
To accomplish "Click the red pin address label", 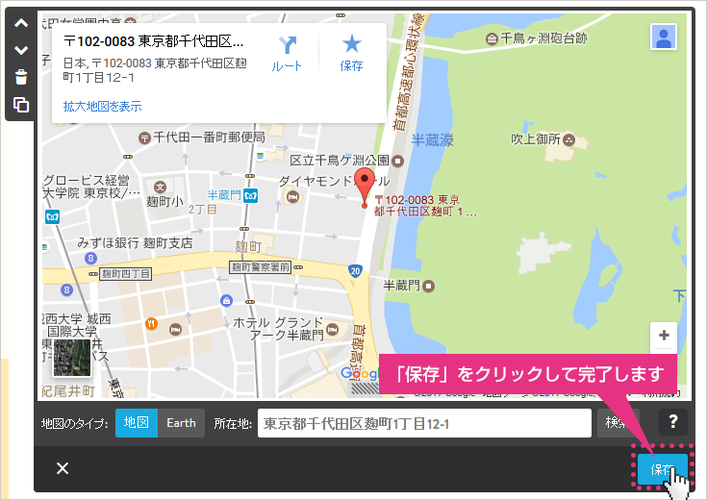I will tap(425, 206).
